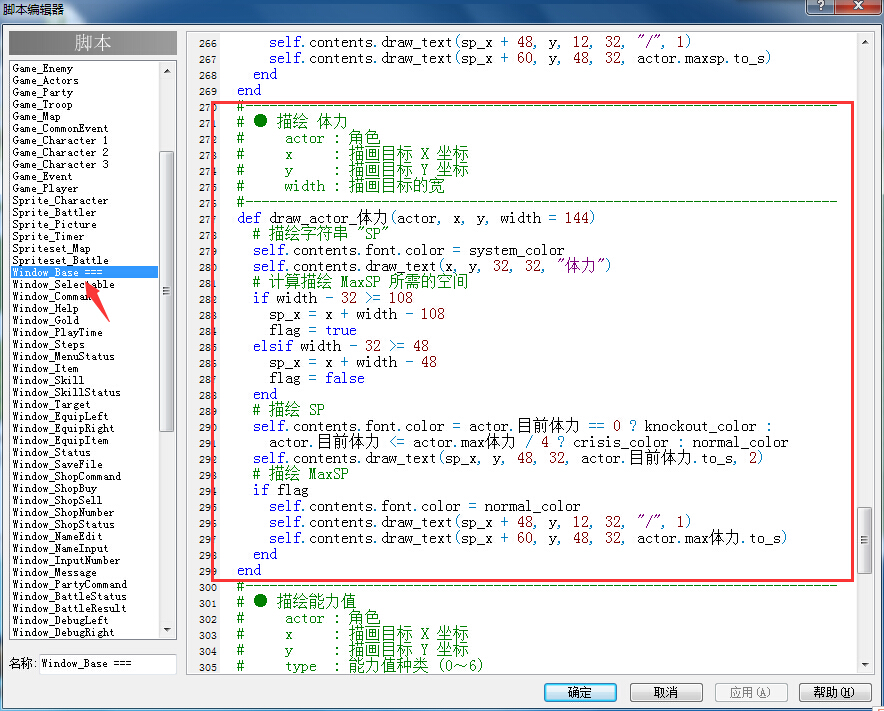Open the Game_Player script
884x711 pixels.
(46, 188)
